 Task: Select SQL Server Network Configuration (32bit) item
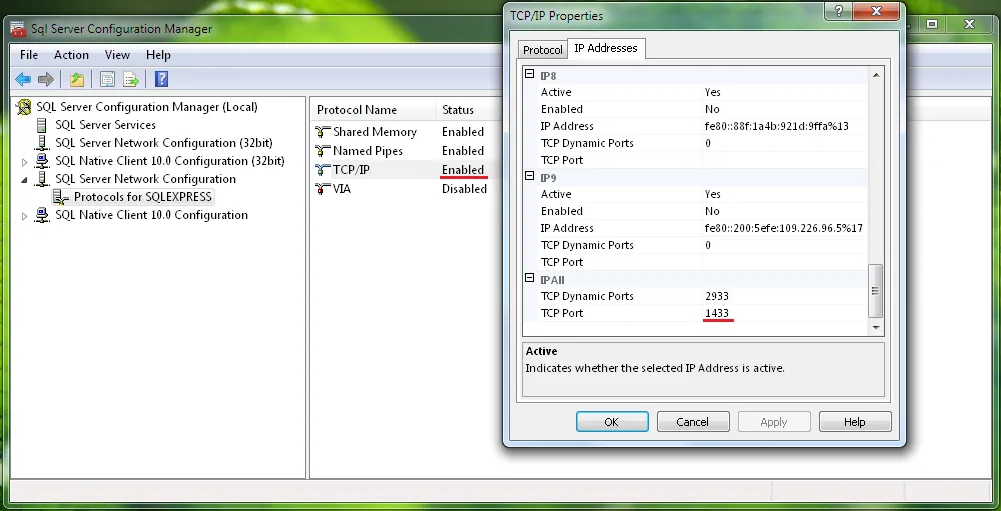coord(163,143)
